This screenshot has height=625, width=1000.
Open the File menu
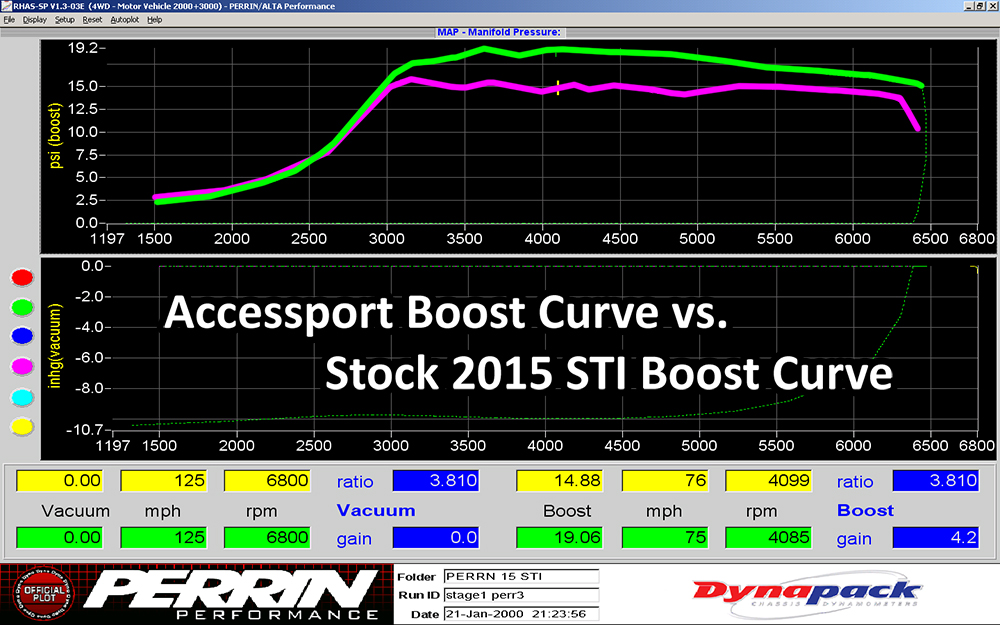pos(9,20)
